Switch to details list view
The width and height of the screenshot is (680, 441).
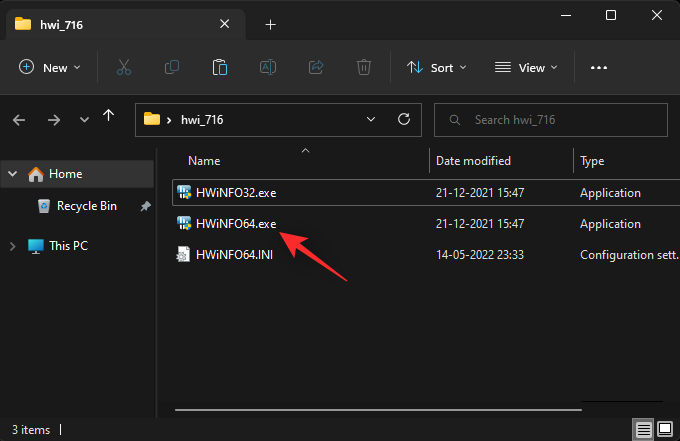pyautogui.click(x=644, y=429)
